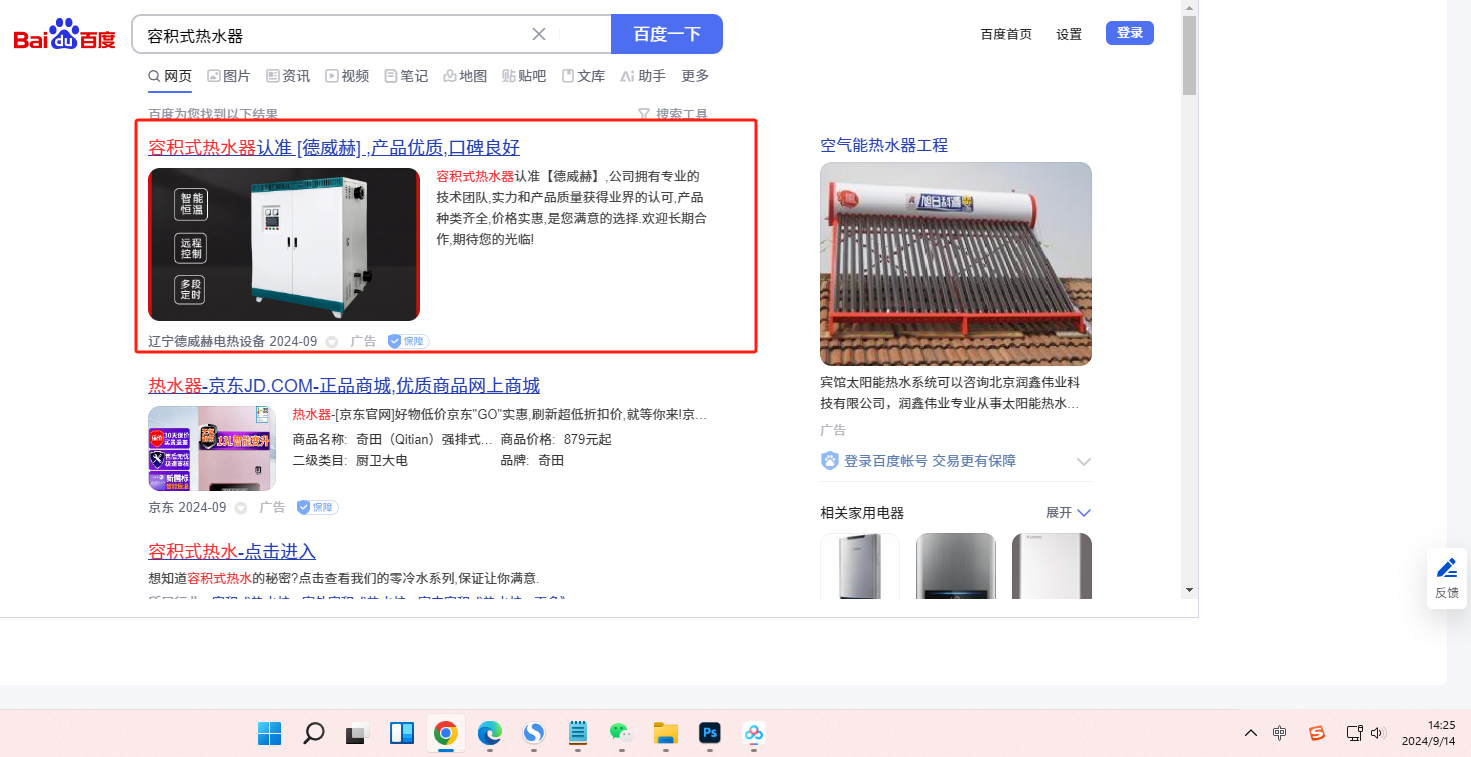Image resolution: width=1471 pixels, height=757 pixels.
Task: Click 登录百度帐号 交易更有保障 link
Action: pyautogui.click(x=930, y=461)
